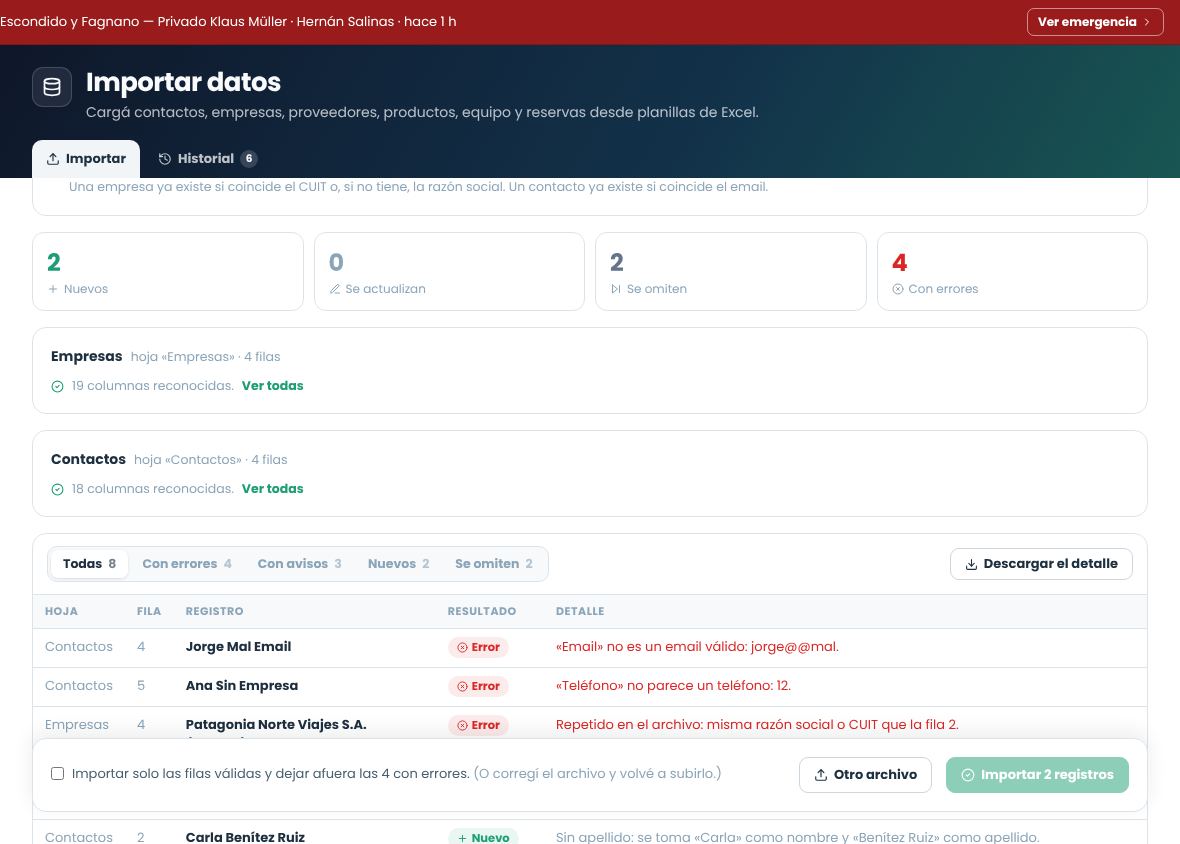Click the Error badge for Ana Sin Empresa
Viewport: 1180px width, 844px height.
click(x=479, y=687)
